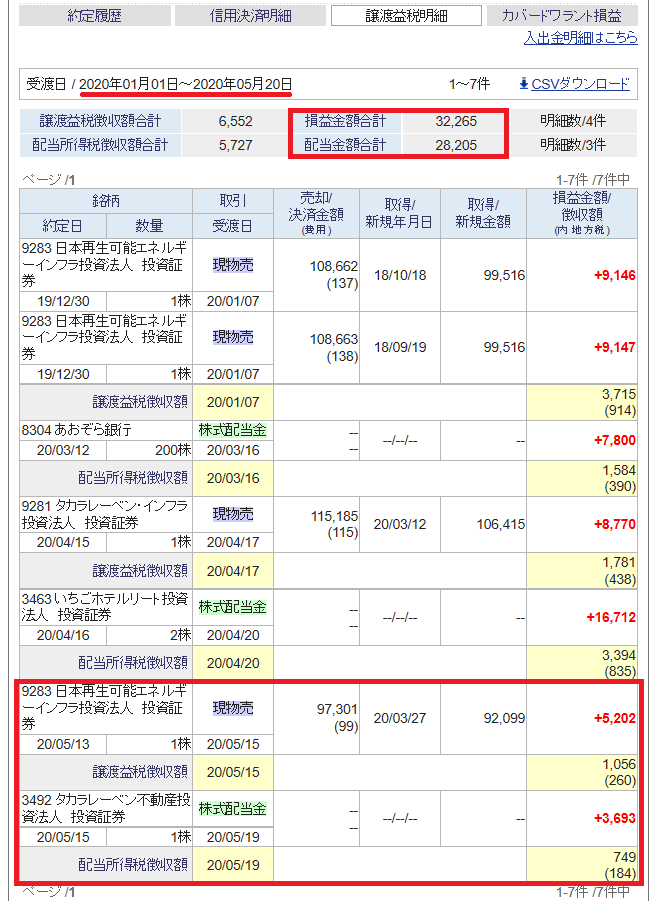Click sale amount 97,301

click(337, 710)
